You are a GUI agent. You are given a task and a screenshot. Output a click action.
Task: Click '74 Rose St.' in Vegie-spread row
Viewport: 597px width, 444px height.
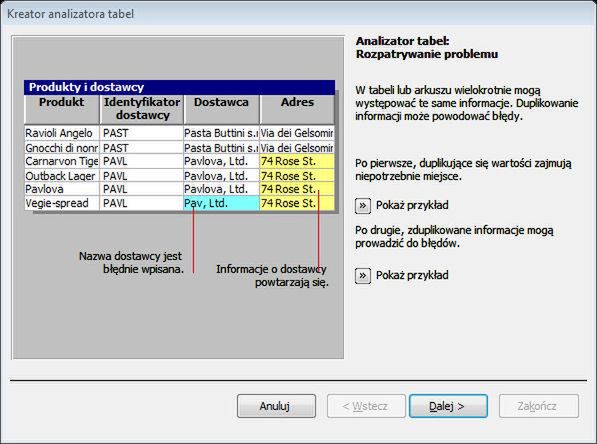tap(297, 203)
